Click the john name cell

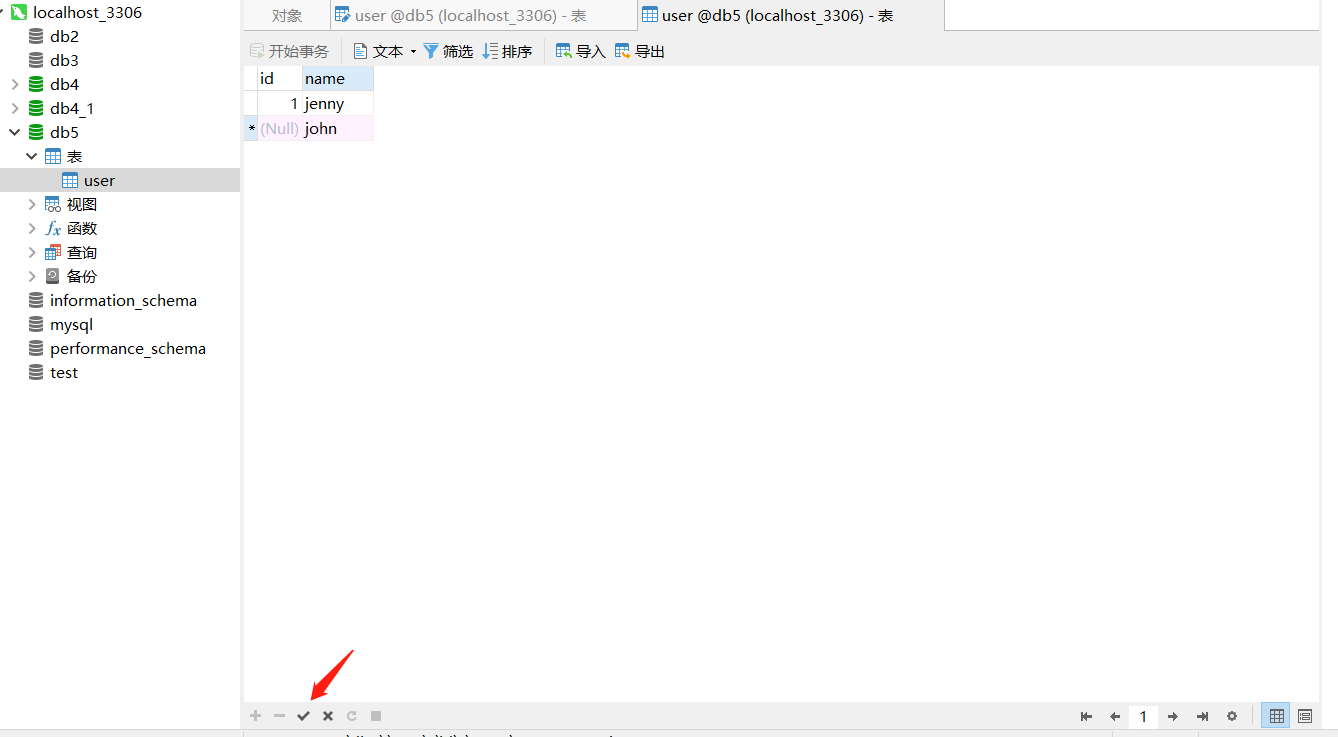click(338, 128)
